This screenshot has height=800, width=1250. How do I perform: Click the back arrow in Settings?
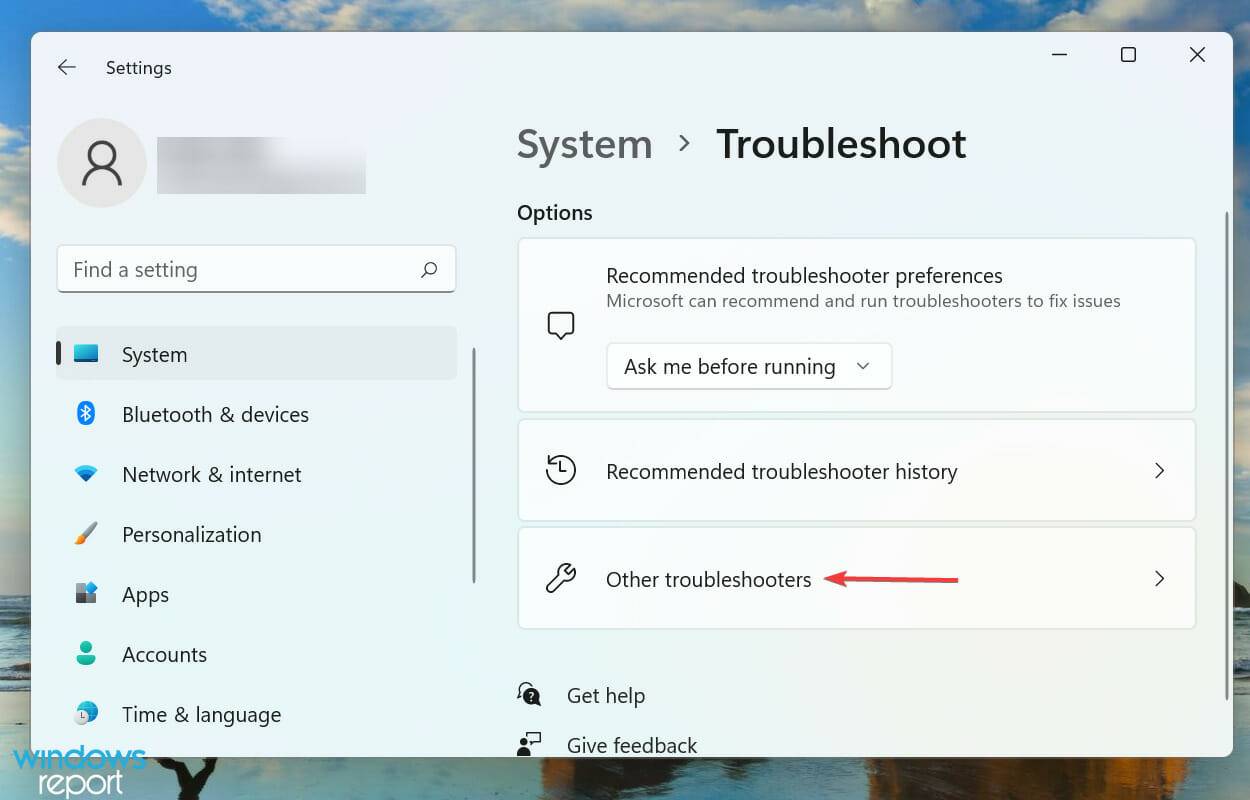click(66, 67)
